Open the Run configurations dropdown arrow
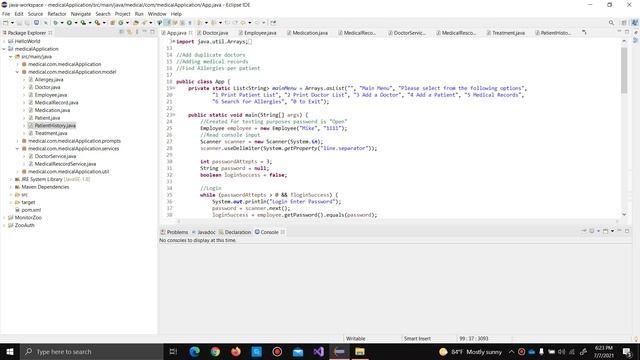The width and height of the screenshot is (640, 360). (76, 23)
